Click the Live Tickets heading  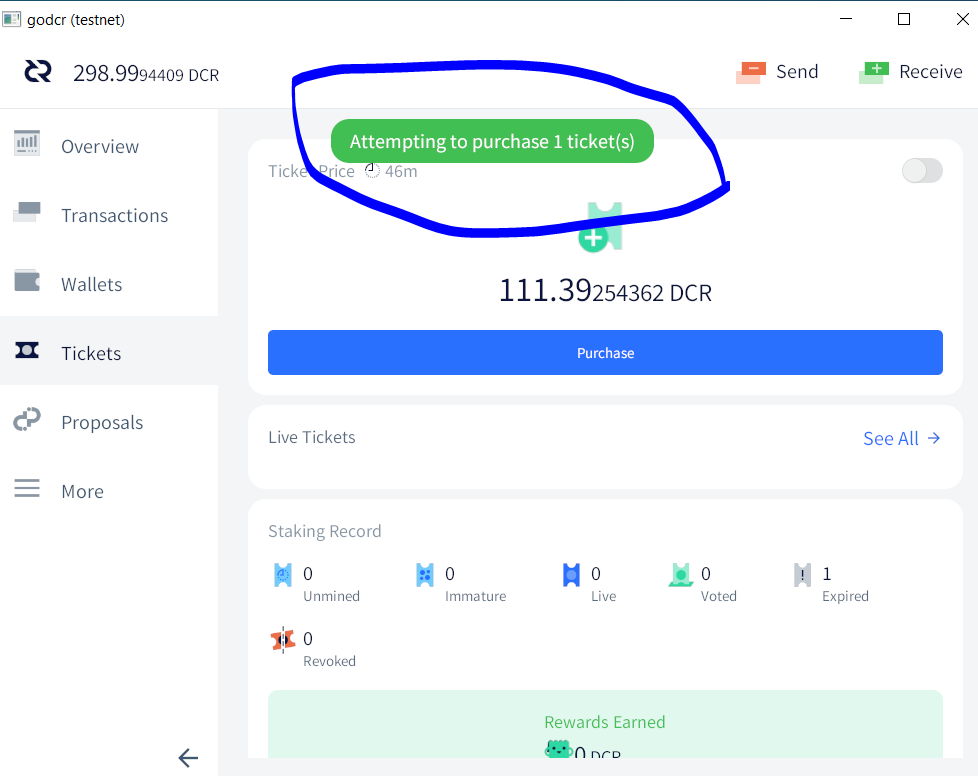(x=312, y=437)
